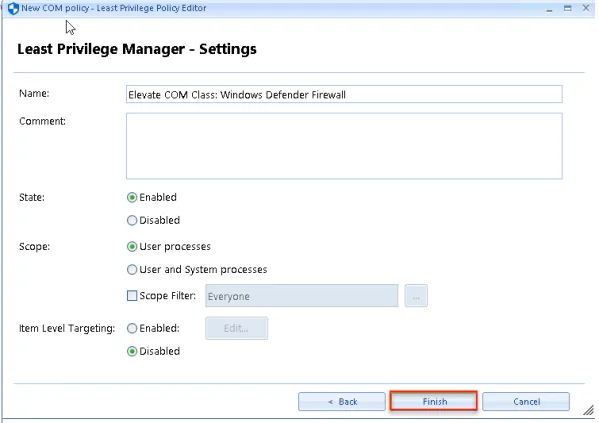Screen dimensions: 599x423
Task: Minimize the policy editor window
Action: [549, 8]
